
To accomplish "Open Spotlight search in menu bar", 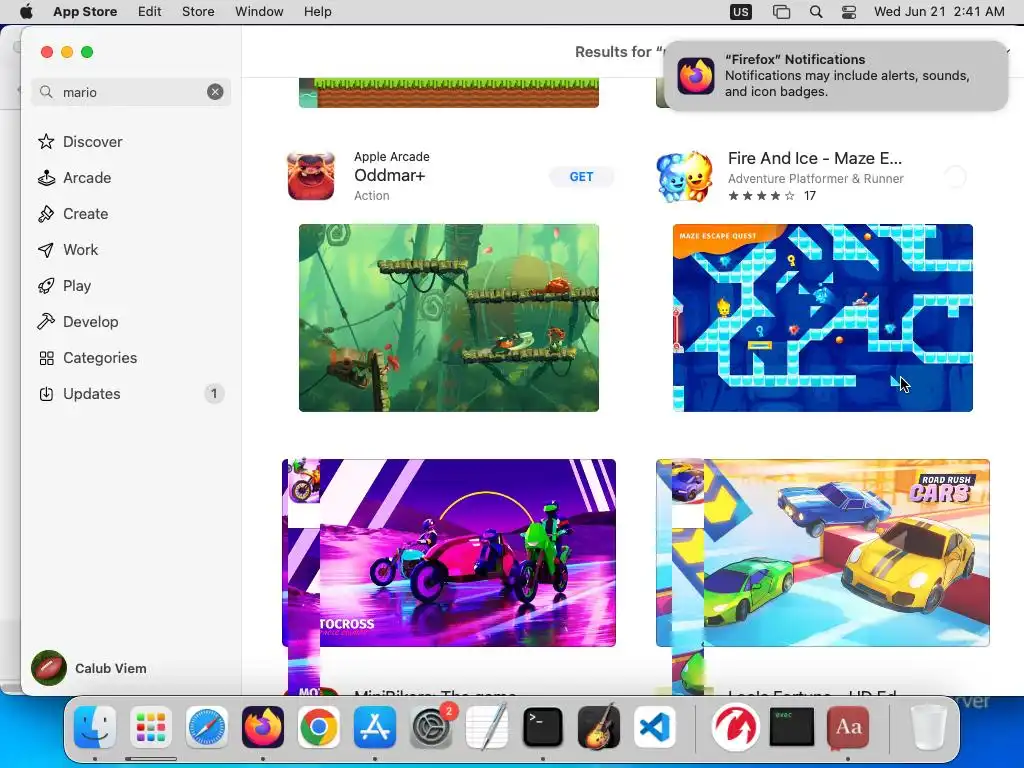I will tap(816, 12).
